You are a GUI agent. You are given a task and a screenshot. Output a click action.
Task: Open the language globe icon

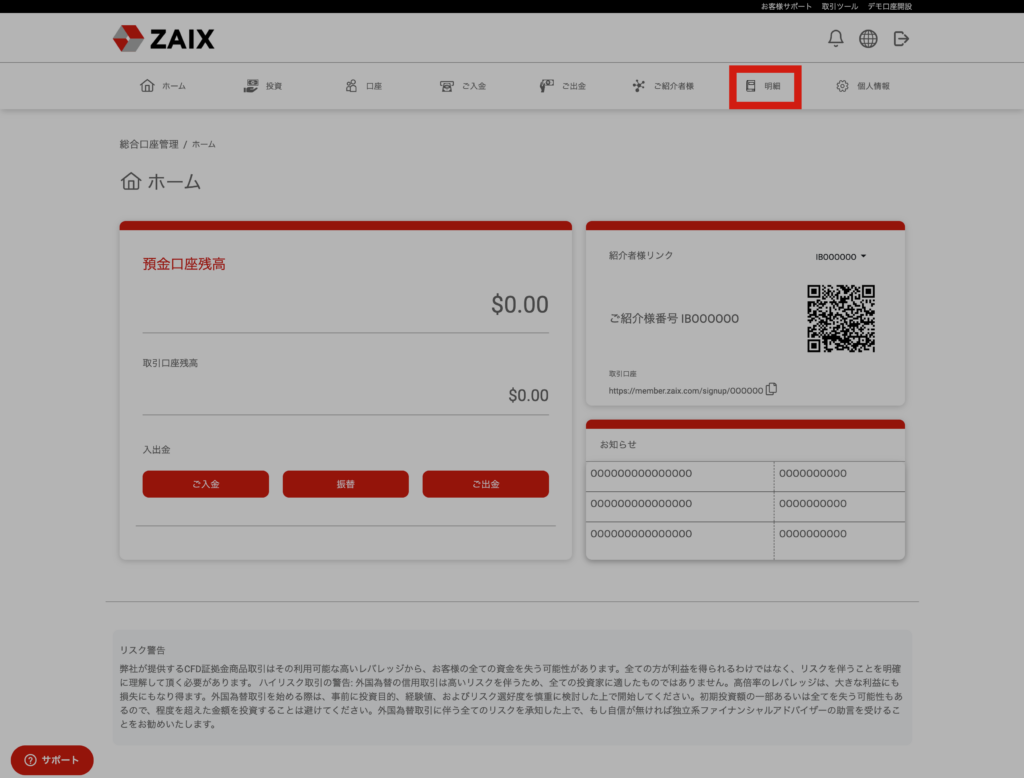pos(868,39)
